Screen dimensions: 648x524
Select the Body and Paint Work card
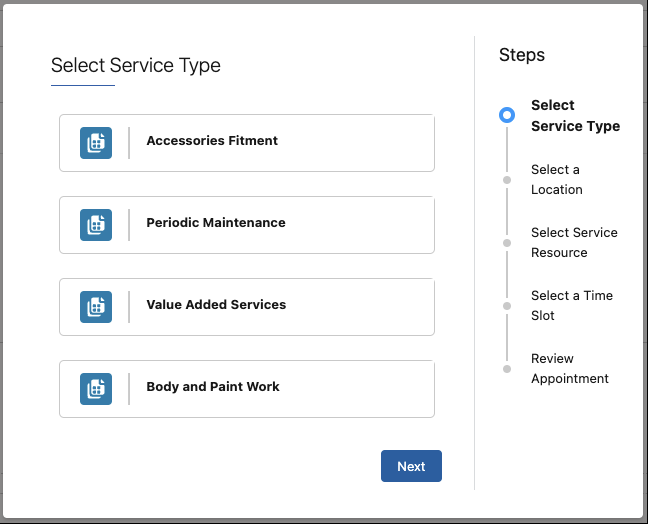point(247,389)
